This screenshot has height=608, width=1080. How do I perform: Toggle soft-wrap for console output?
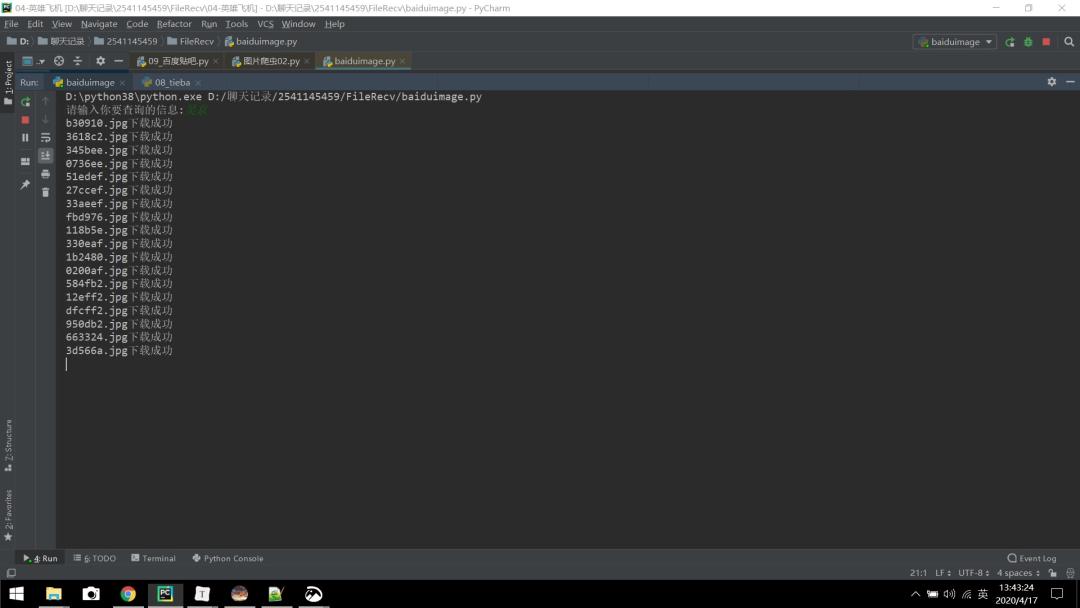tap(45, 138)
